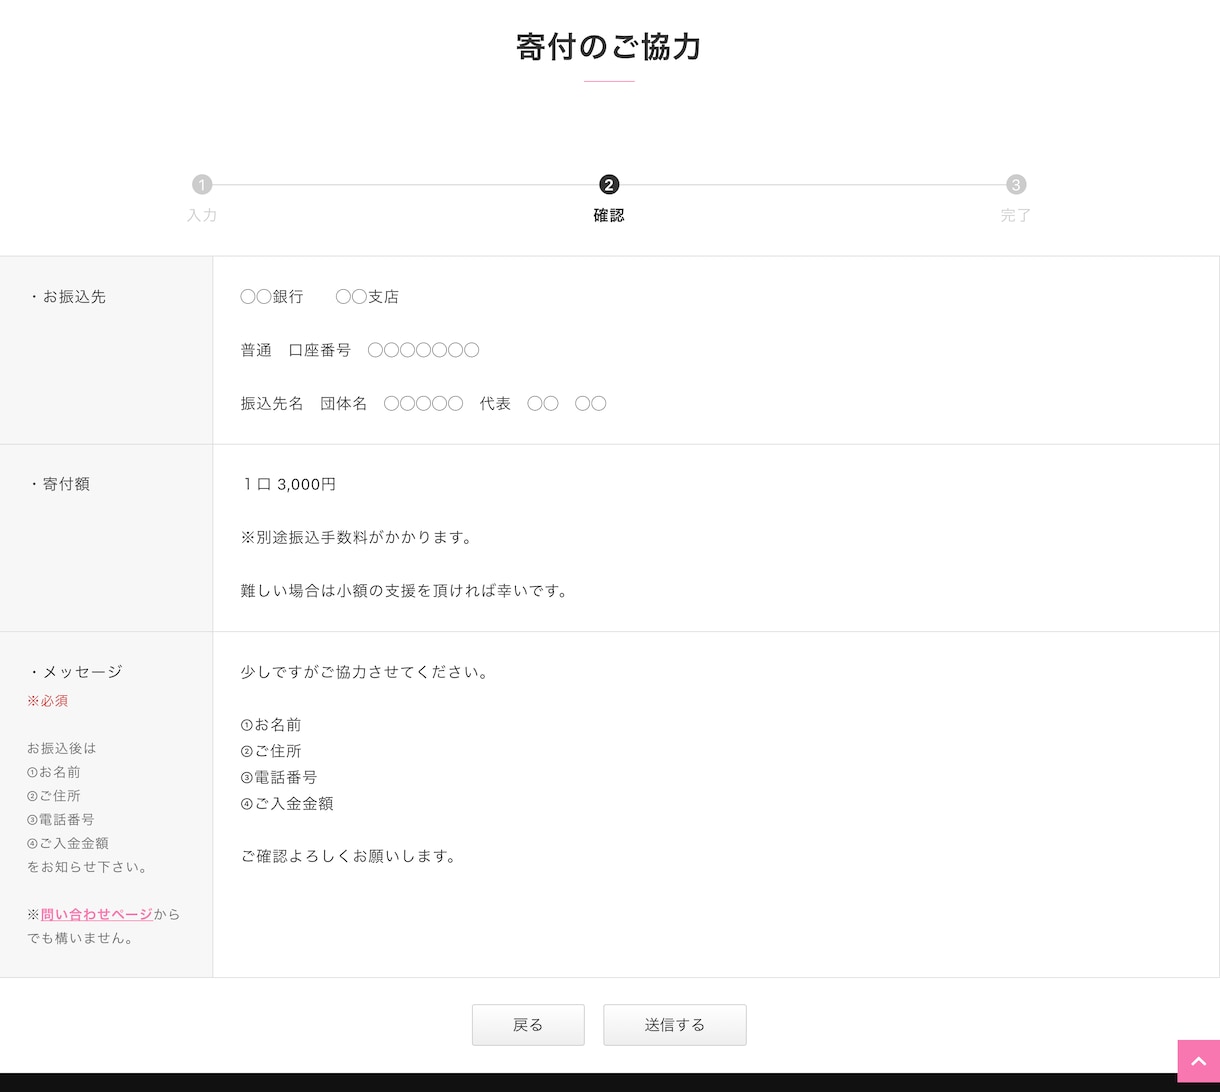Click the 入力 step label
This screenshot has width=1220, height=1092.
(202, 215)
